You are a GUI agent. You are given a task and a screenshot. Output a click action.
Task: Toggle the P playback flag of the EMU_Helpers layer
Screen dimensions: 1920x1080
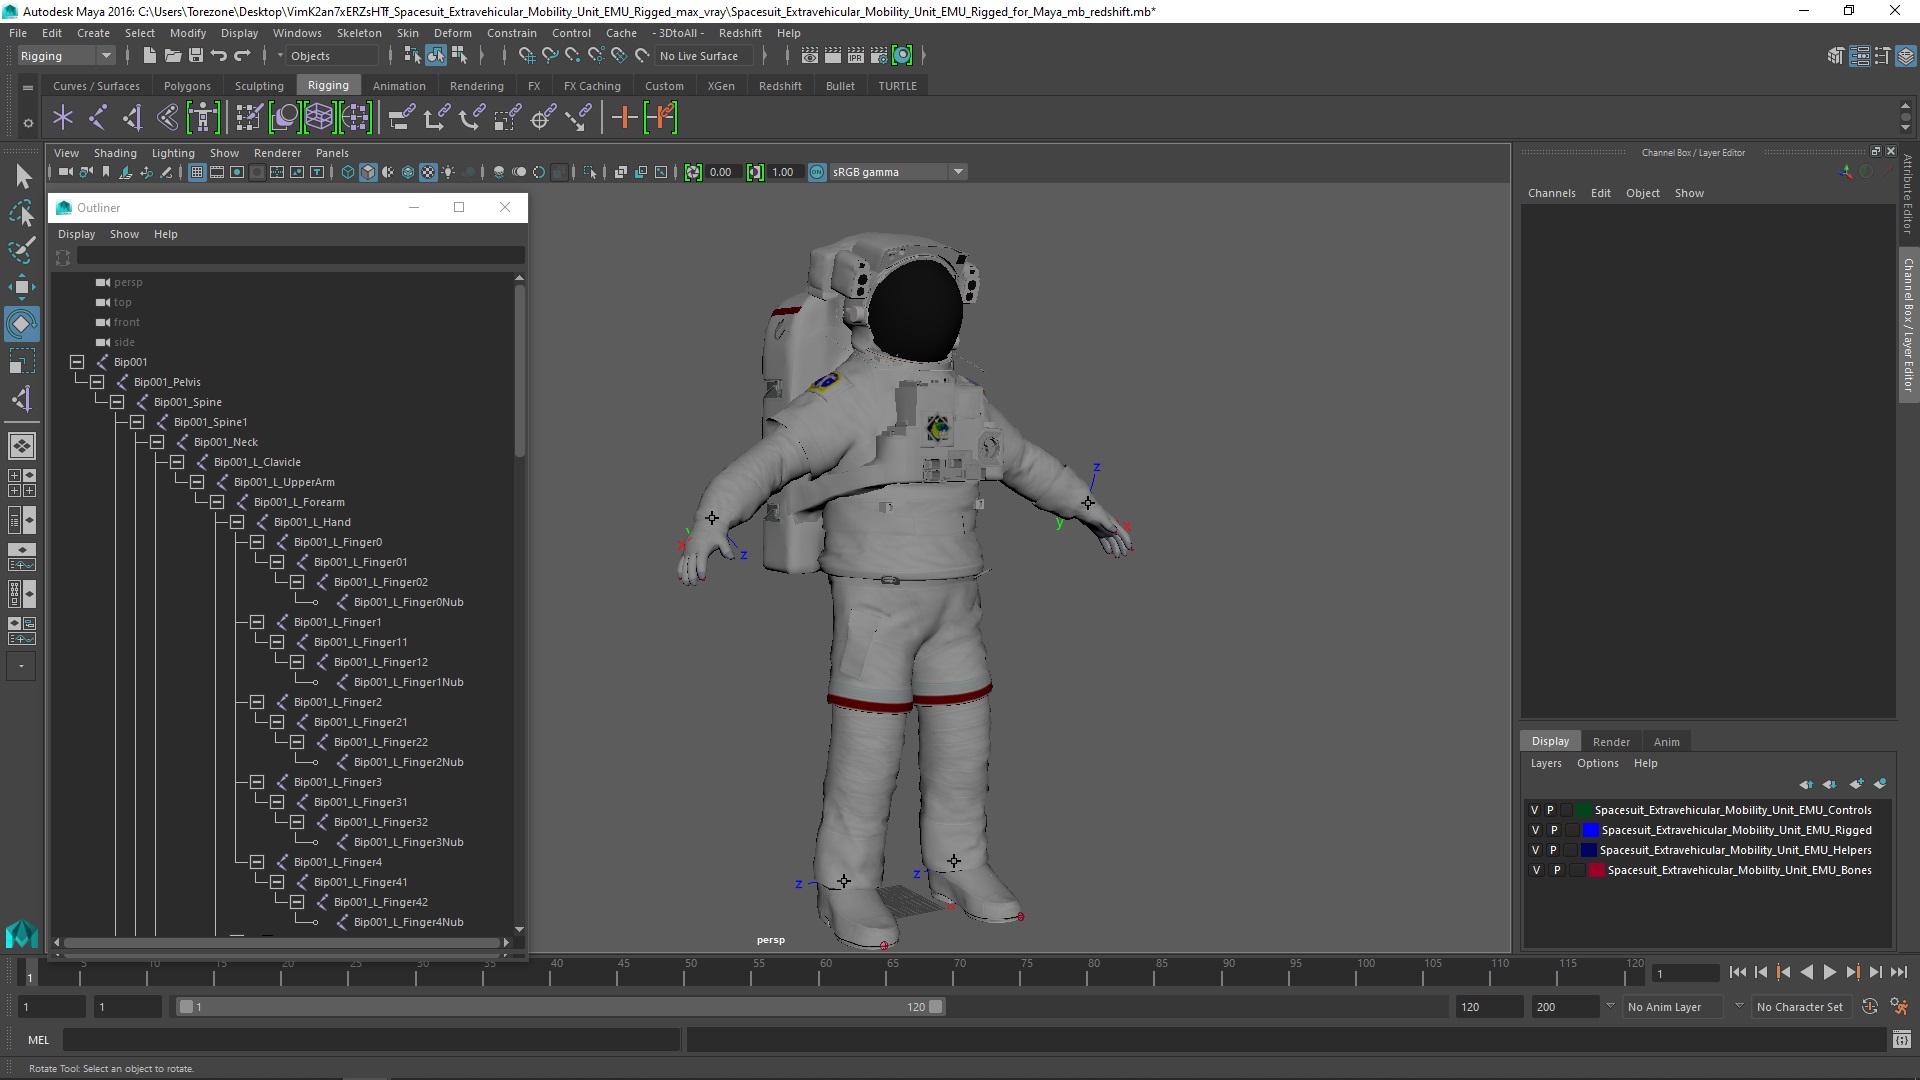[1553, 850]
